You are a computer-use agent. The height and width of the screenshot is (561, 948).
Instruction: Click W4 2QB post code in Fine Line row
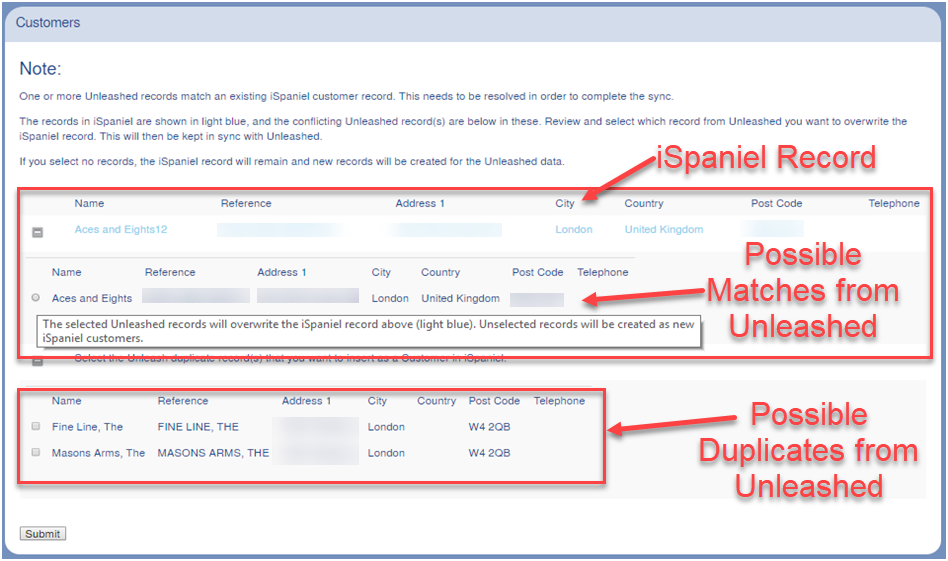(x=490, y=427)
